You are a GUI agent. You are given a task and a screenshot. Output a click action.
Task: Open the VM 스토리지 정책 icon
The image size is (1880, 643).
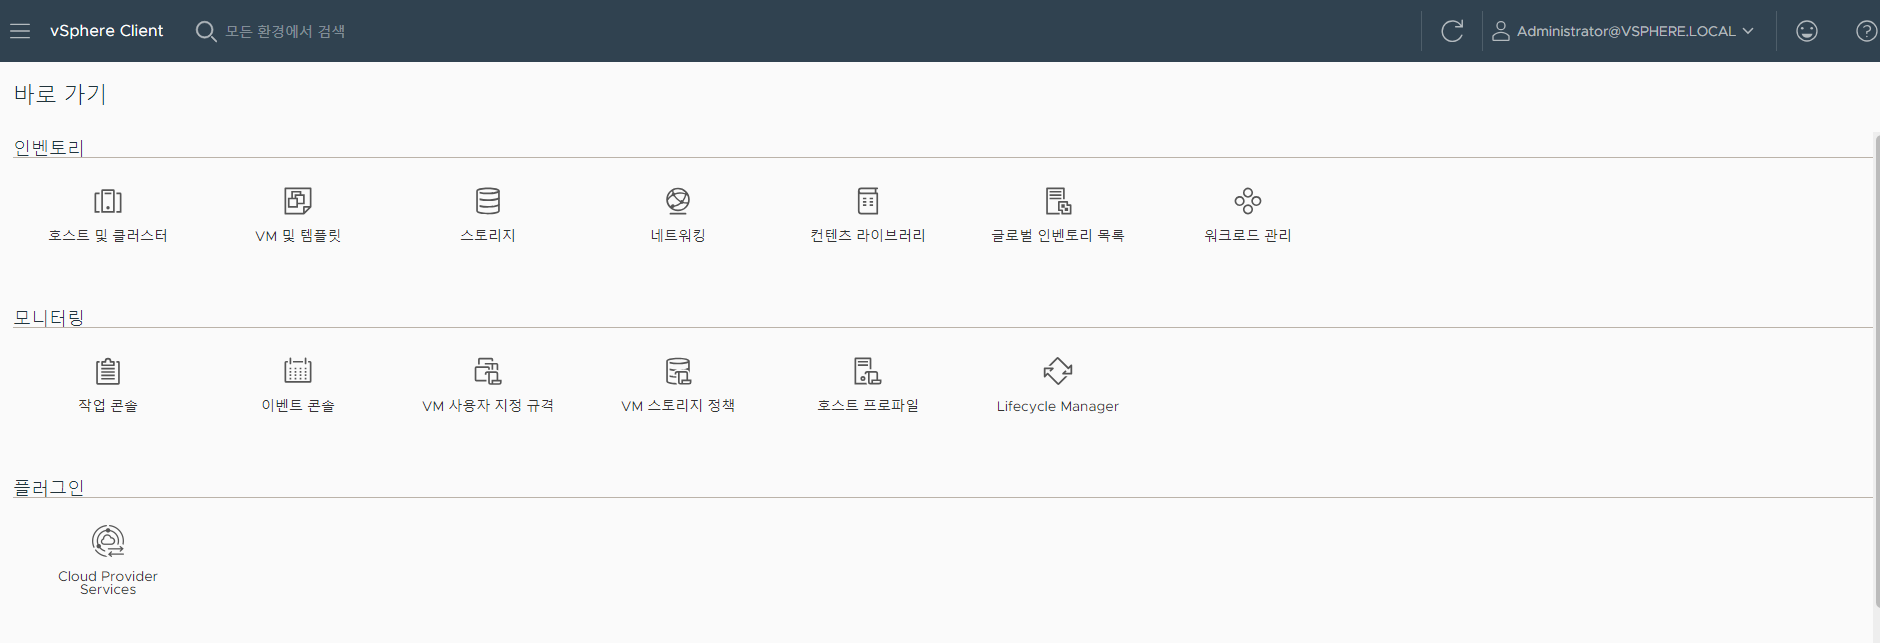(678, 371)
